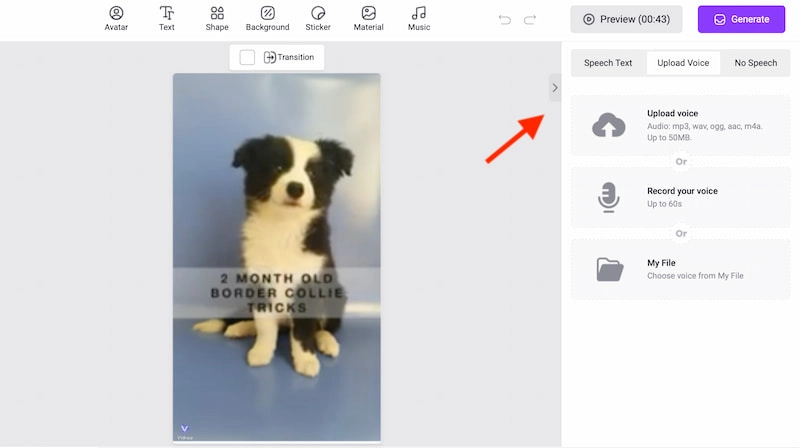Open the Avatar tool

116,18
